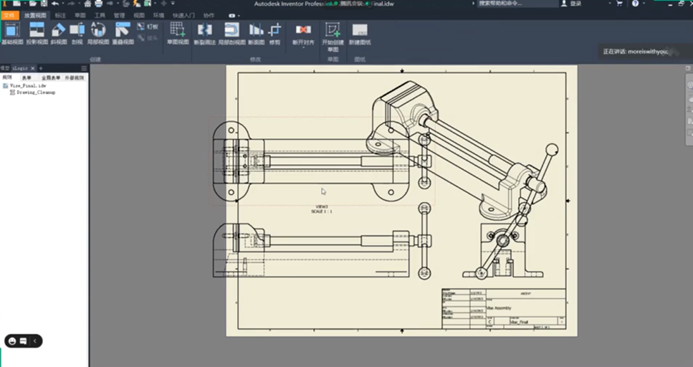This screenshot has height=367, width=693.
Task: Open the File (文件) menu
Action: coord(9,15)
